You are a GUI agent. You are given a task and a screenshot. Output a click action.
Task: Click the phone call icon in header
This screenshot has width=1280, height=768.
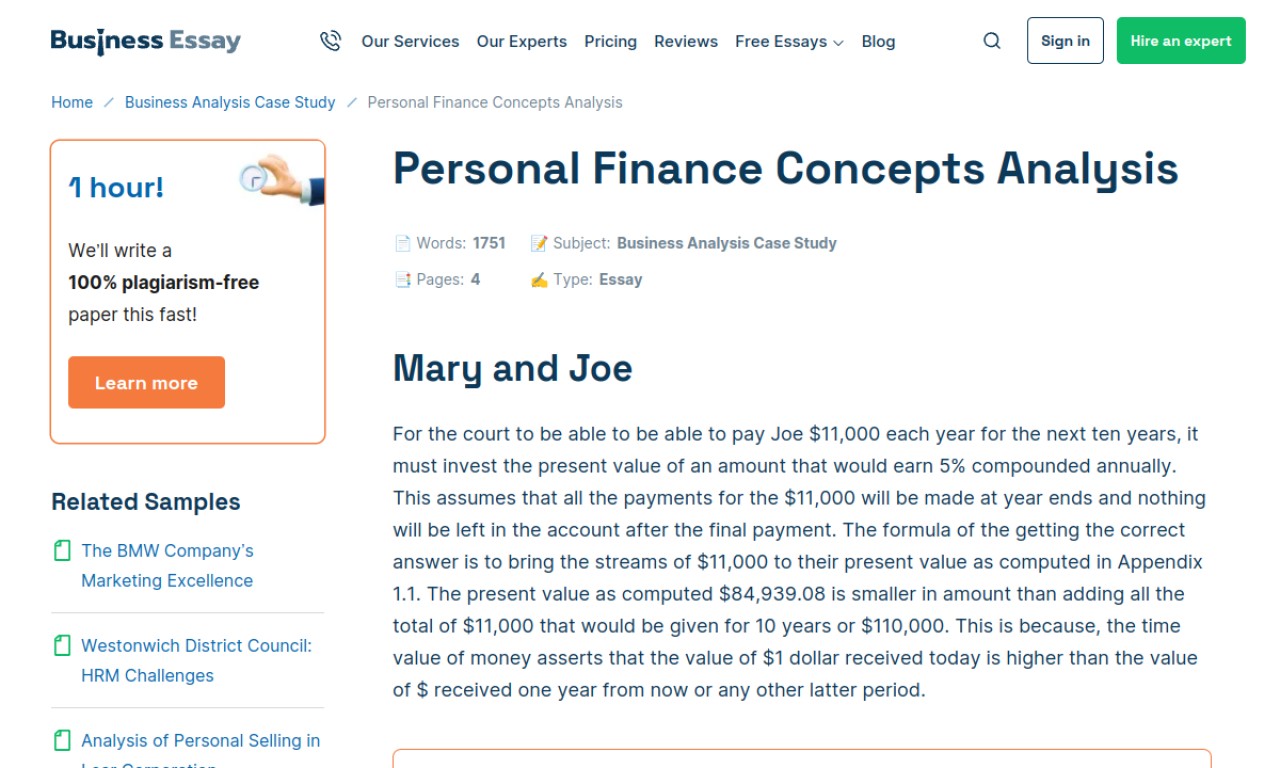[x=330, y=41]
